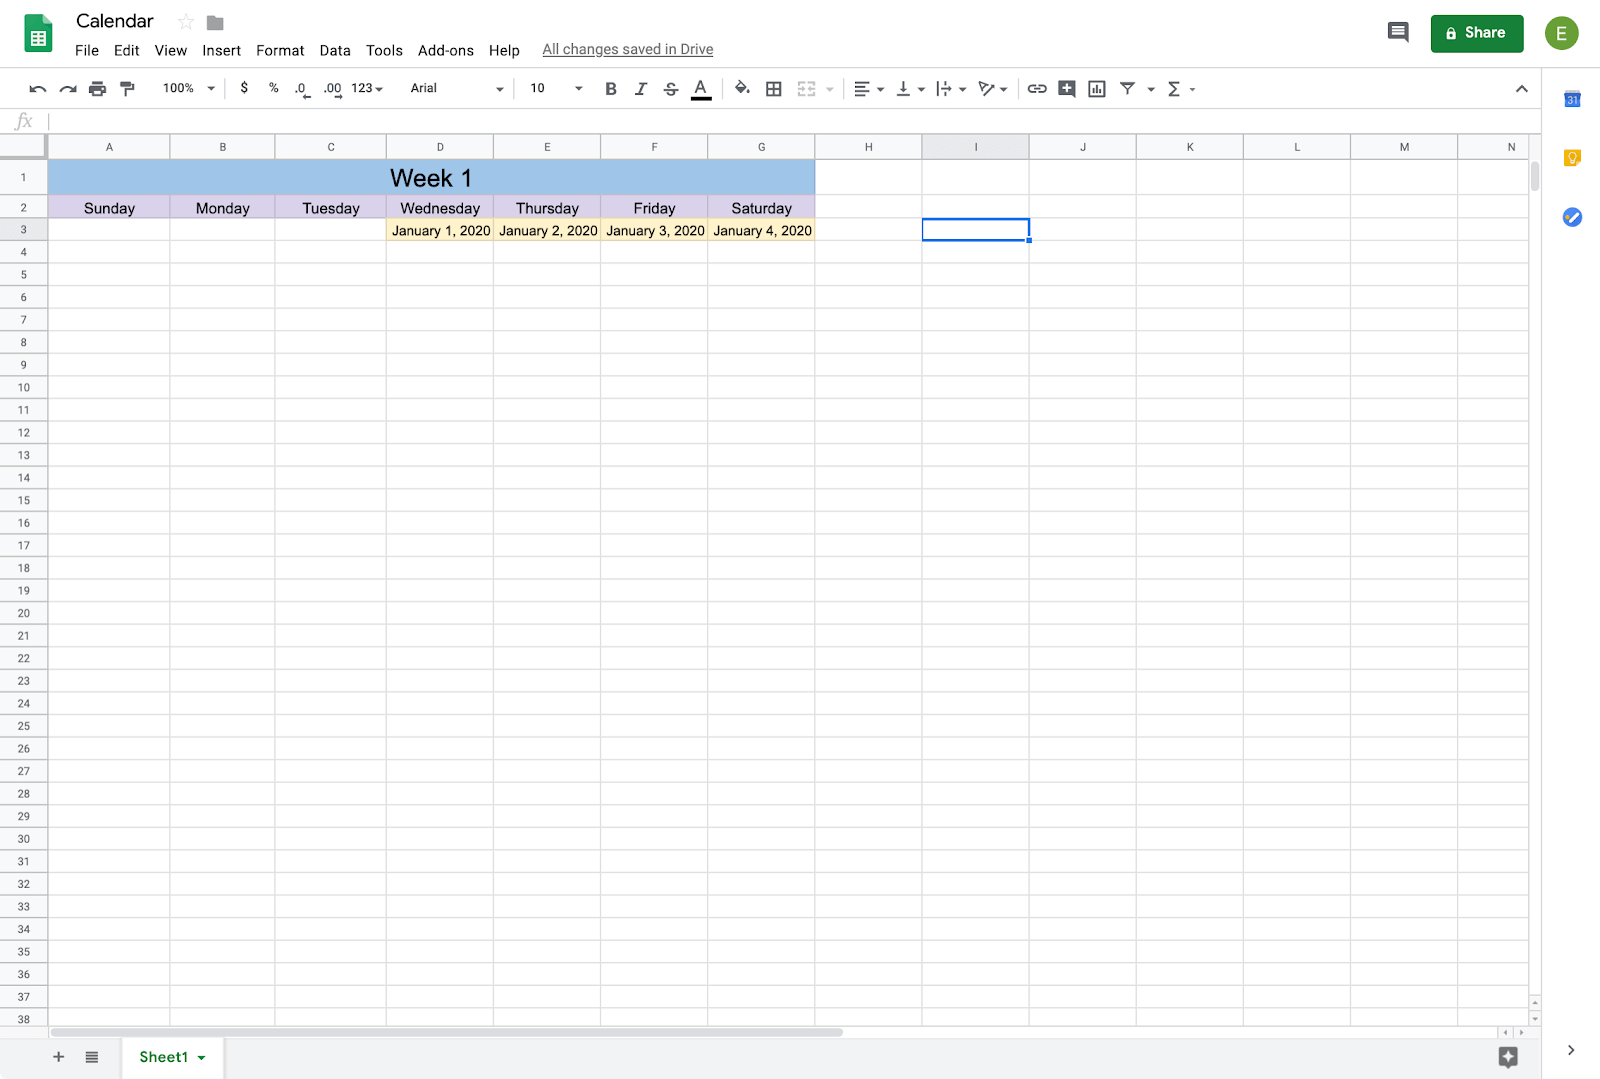
Task: Open the Edit menu
Action: pos(127,50)
